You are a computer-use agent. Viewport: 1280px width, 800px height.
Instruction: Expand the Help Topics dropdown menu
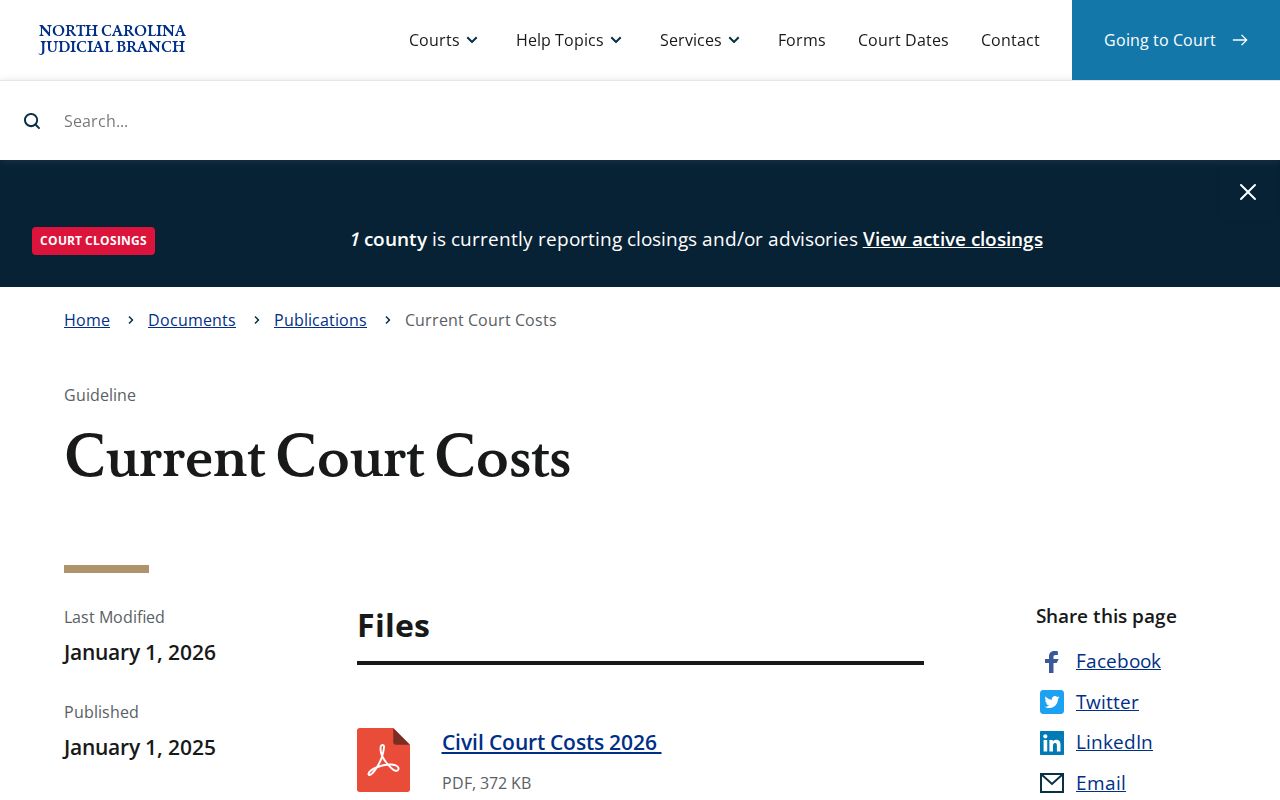pos(569,40)
